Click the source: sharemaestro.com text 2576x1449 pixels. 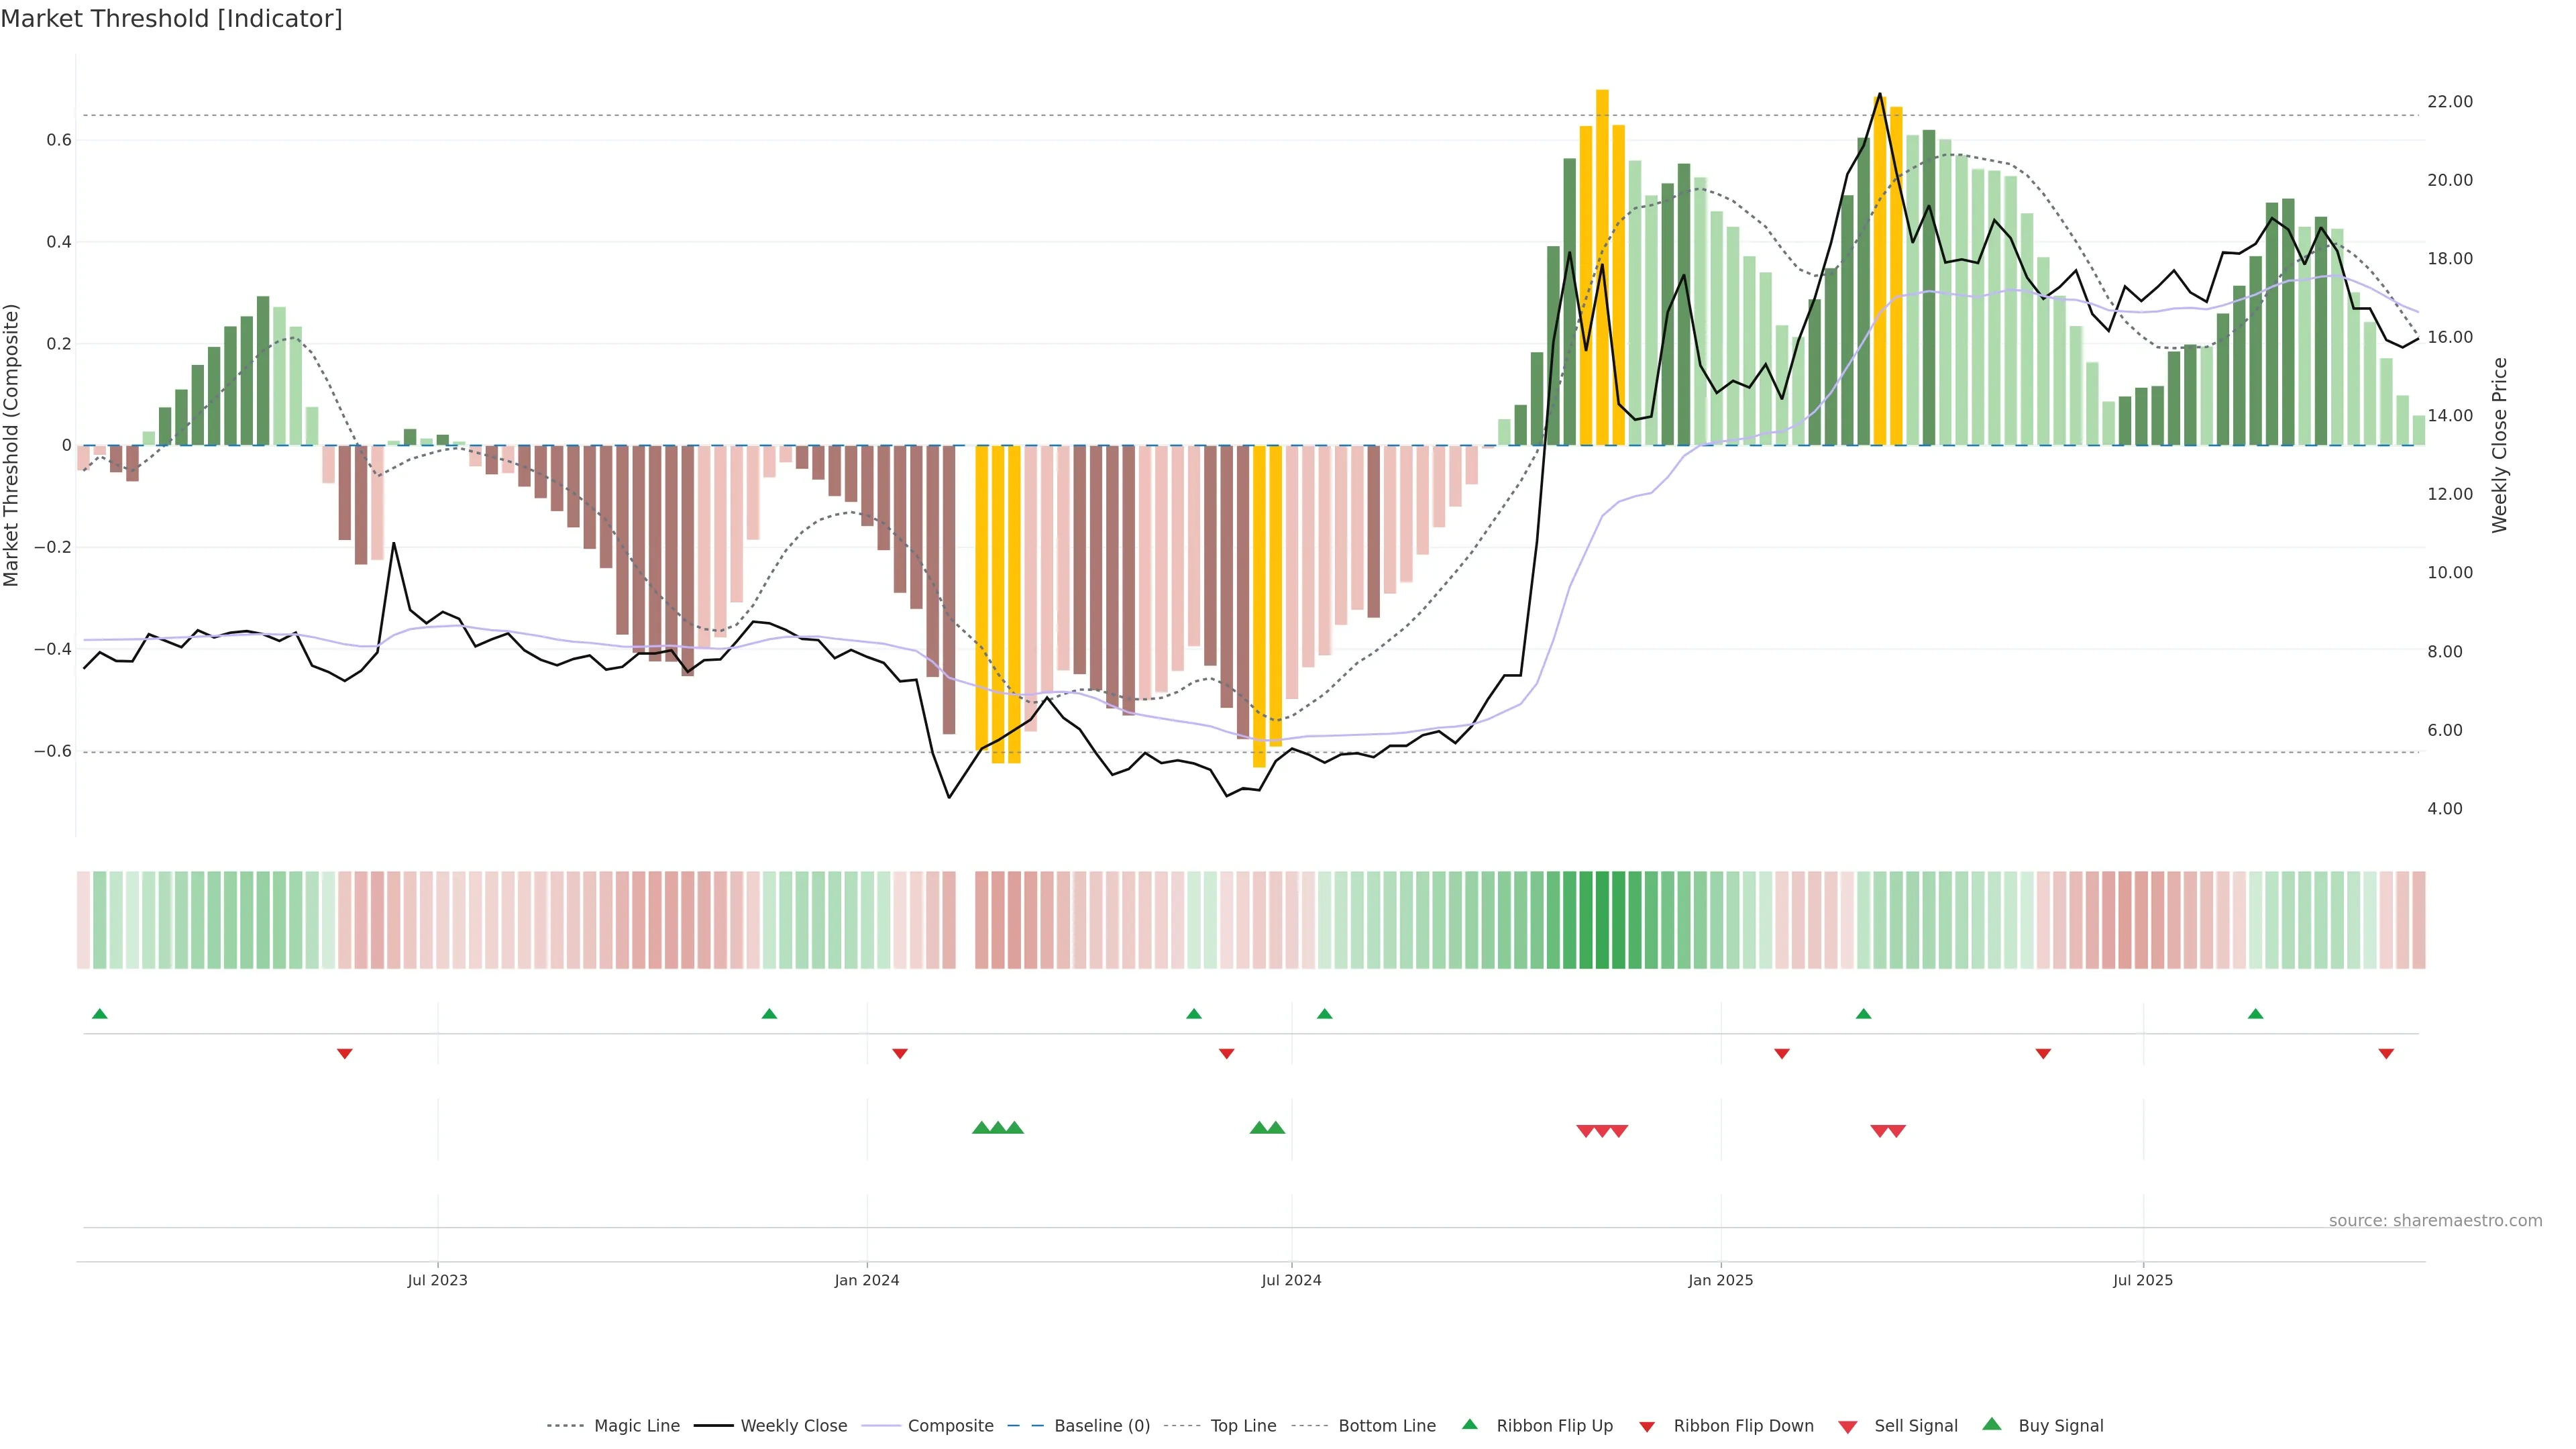[x=2435, y=1220]
